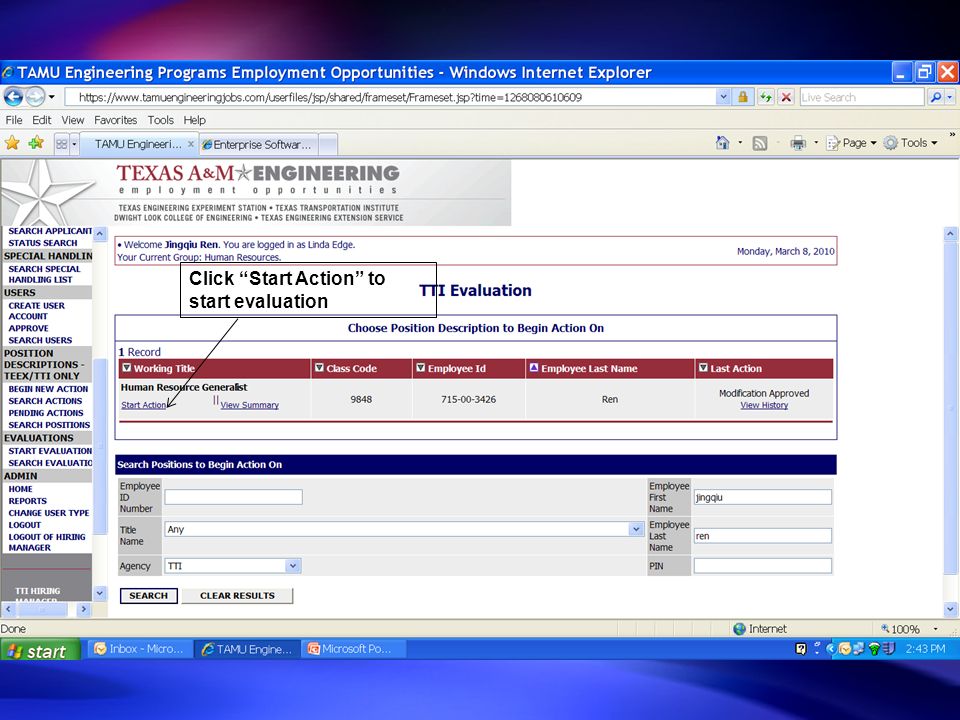960x720 pixels.
Task: Click LOGOUT in sidebar
Action: (x=24, y=525)
